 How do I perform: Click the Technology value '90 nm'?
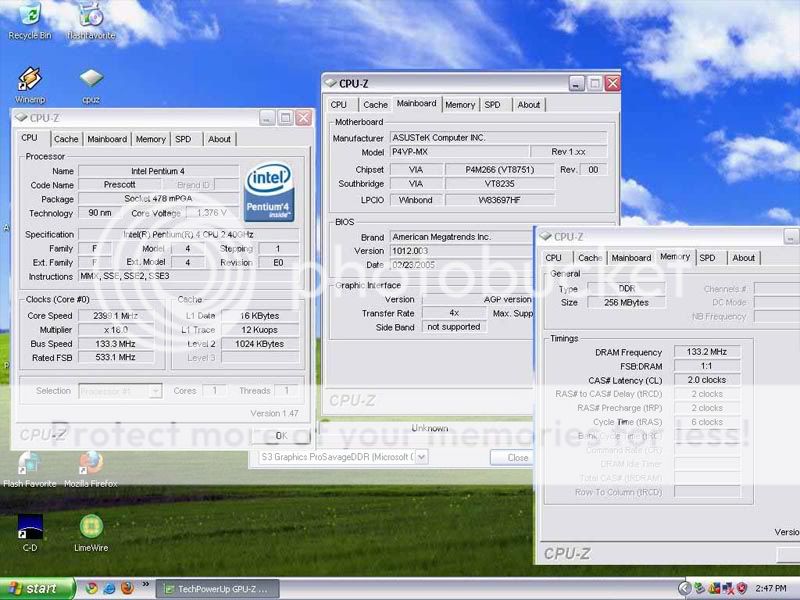99,213
